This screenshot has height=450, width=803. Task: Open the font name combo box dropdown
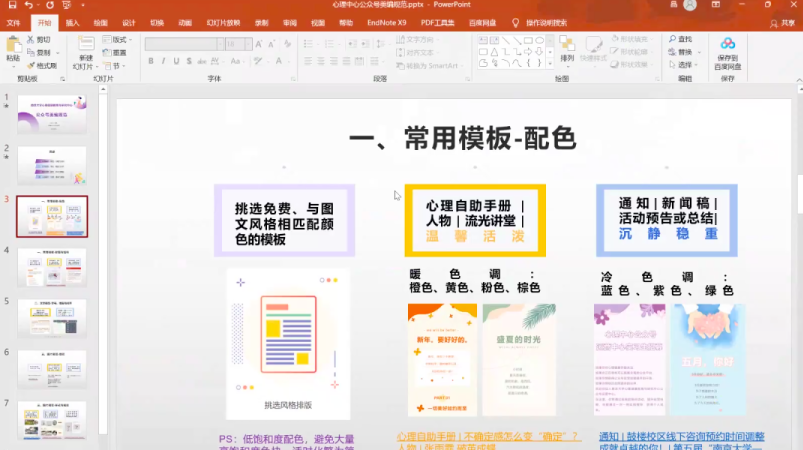(x=220, y=44)
